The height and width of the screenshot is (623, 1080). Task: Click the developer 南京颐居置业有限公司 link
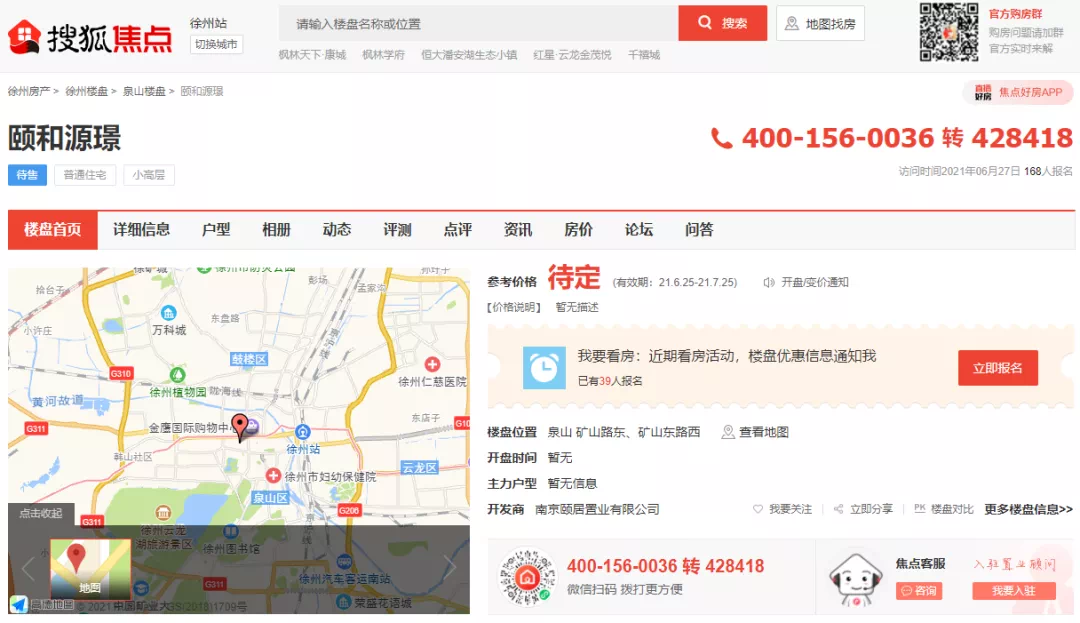(597, 509)
